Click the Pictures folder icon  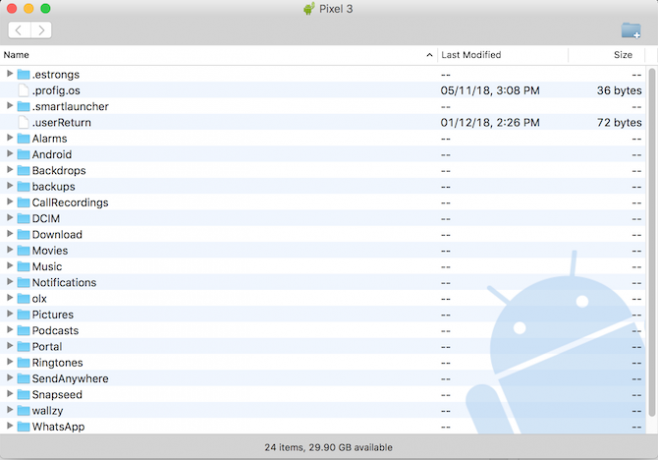[24, 314]
